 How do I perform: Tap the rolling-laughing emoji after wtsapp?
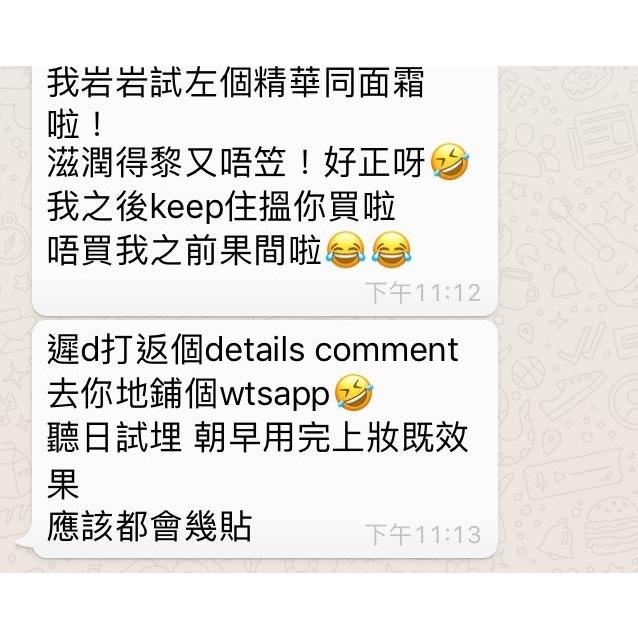pos(353,393)
